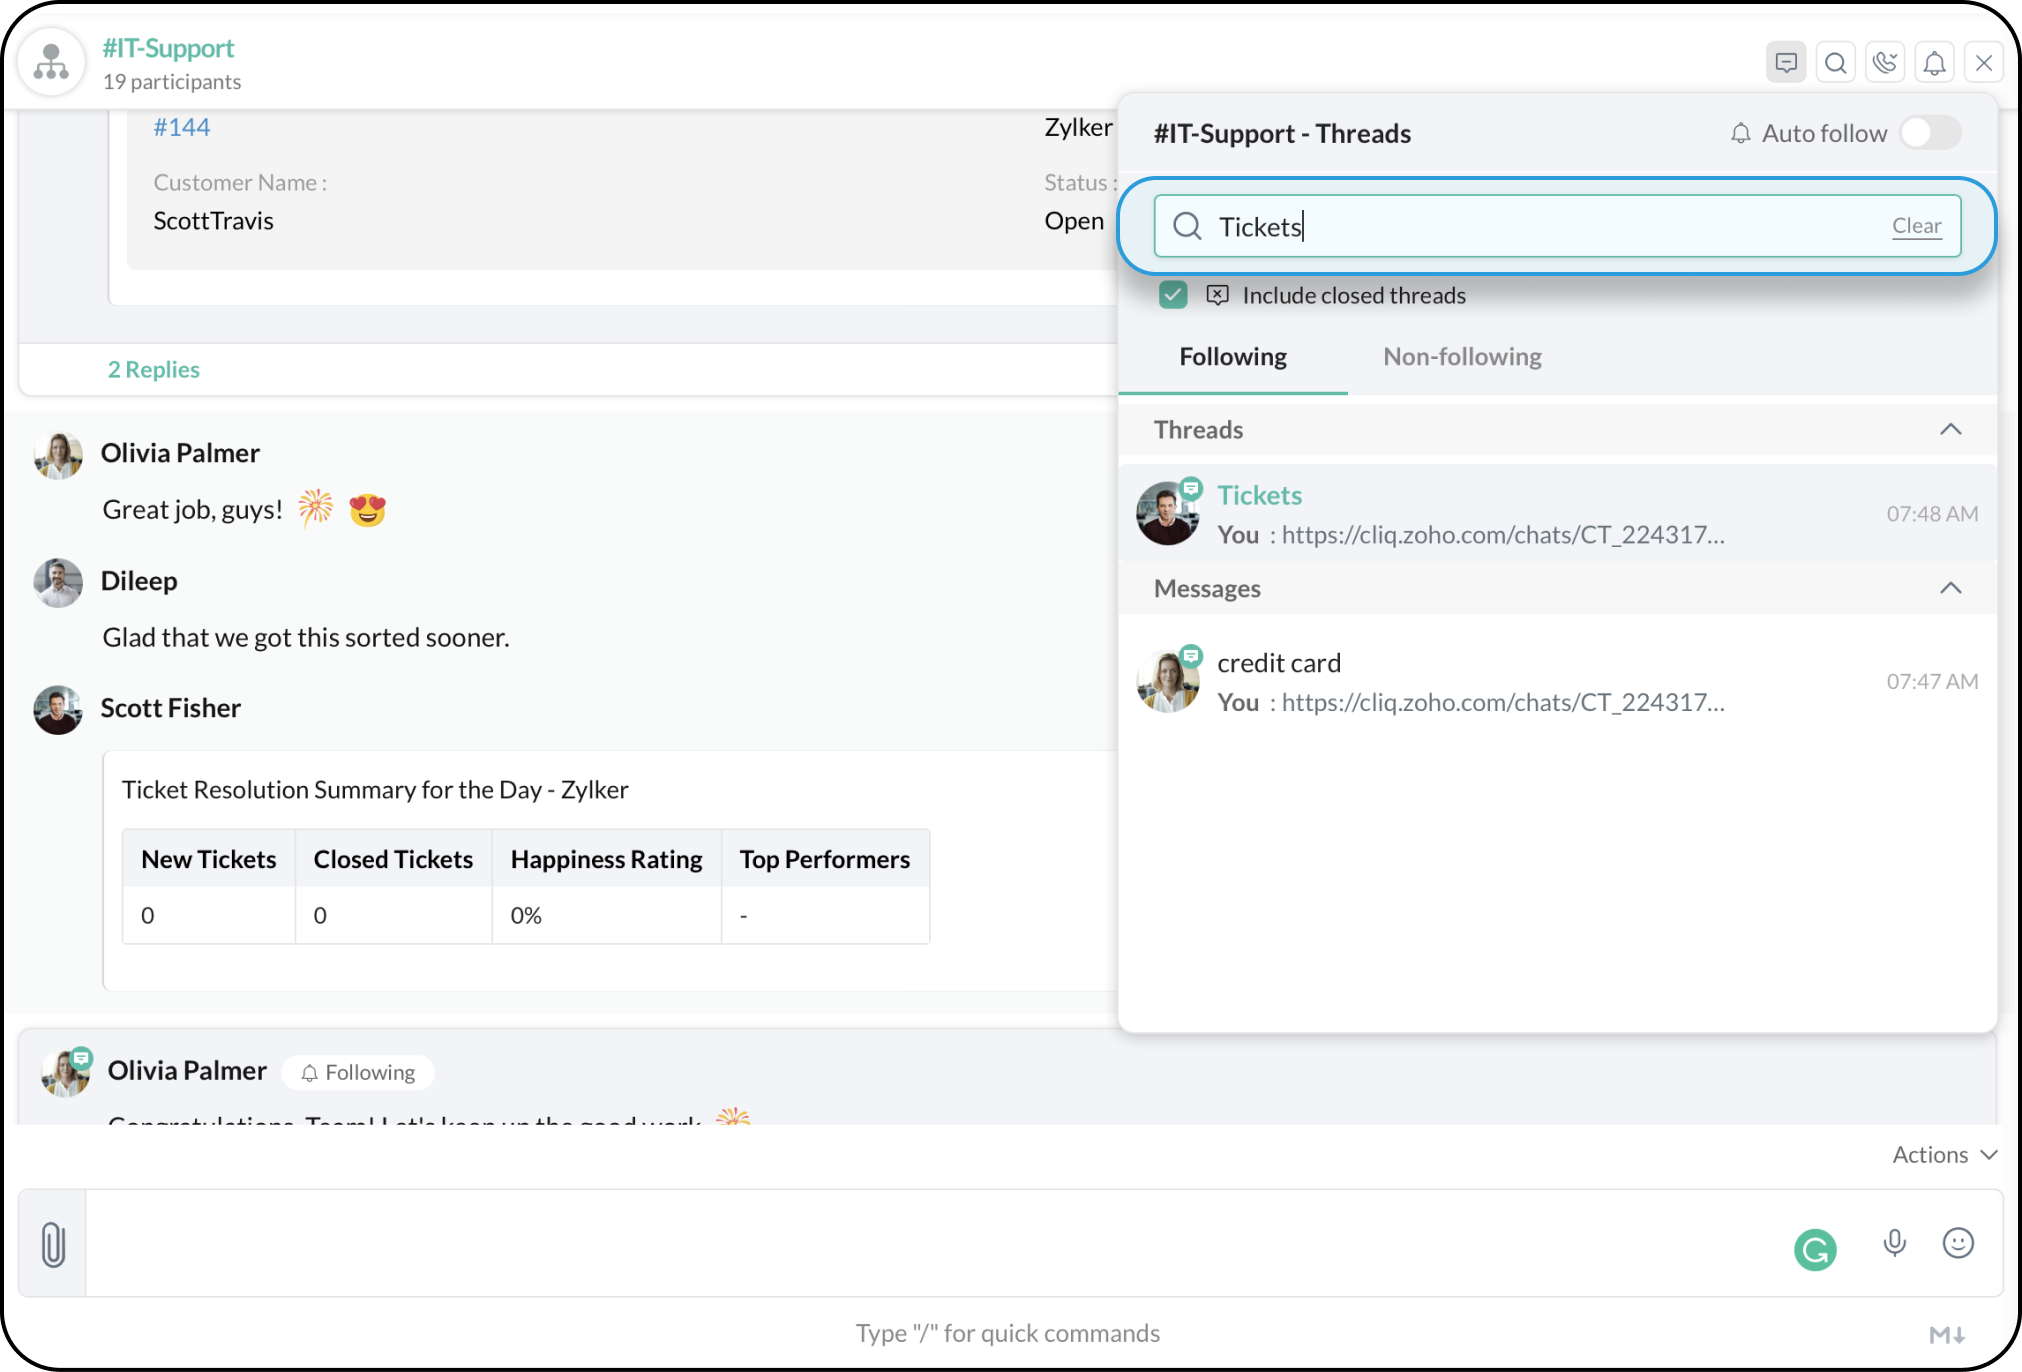Select the Following tab

tap(1232, 357)
